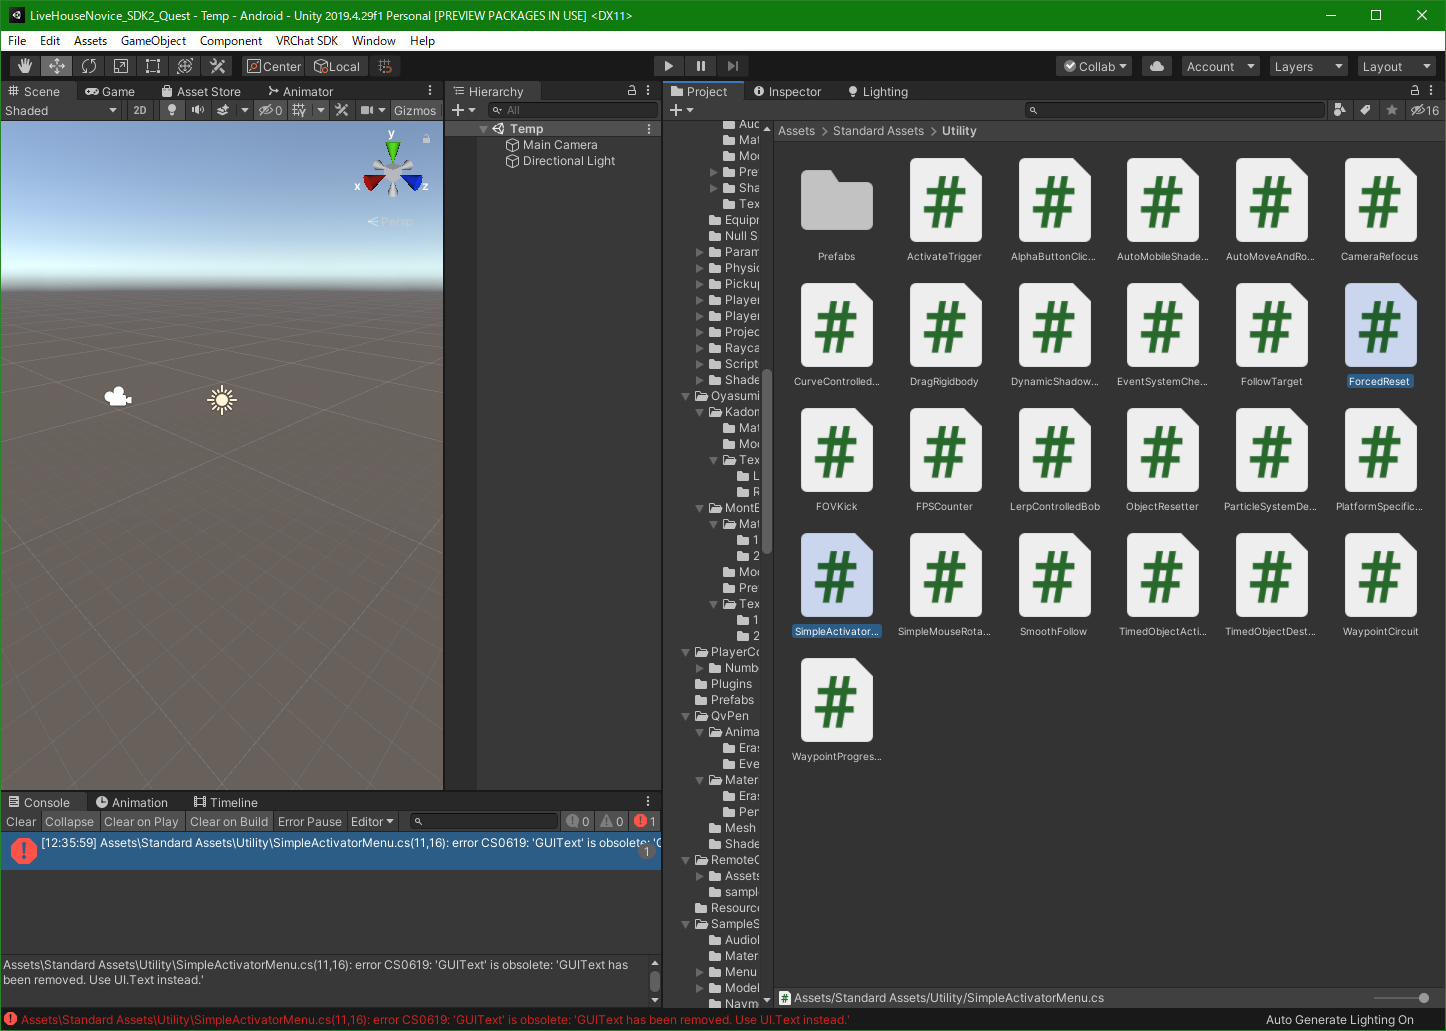
Task: Toggle scene grid visibility icon
Action: tap(299, 110)
